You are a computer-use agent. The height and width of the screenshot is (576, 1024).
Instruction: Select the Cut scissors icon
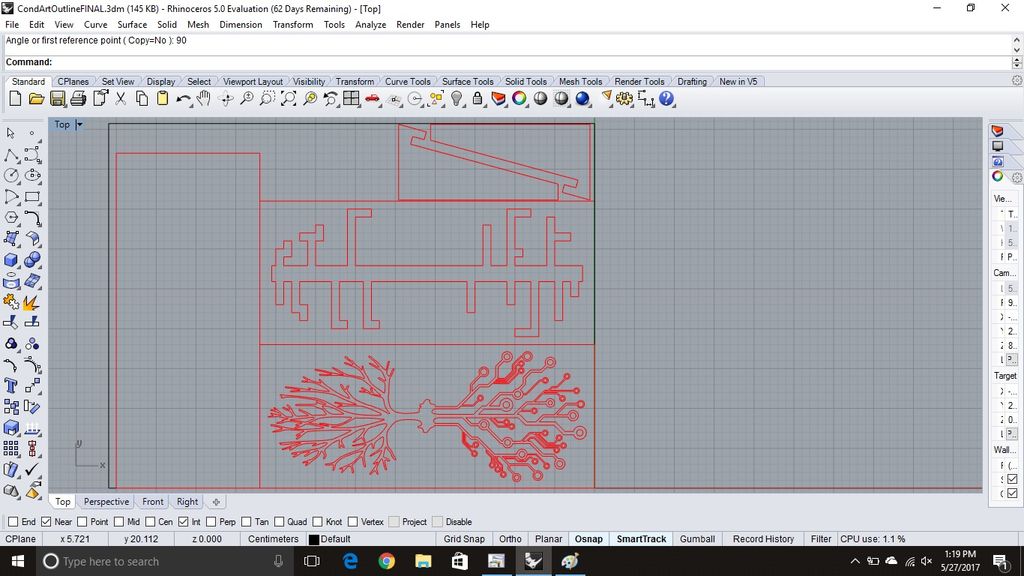[120, 99]
